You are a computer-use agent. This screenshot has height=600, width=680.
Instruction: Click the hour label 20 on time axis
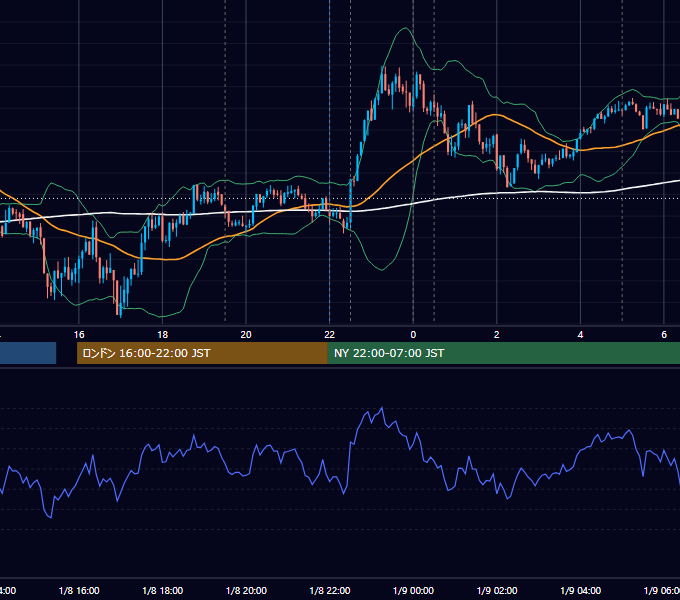tap(246, 335)
